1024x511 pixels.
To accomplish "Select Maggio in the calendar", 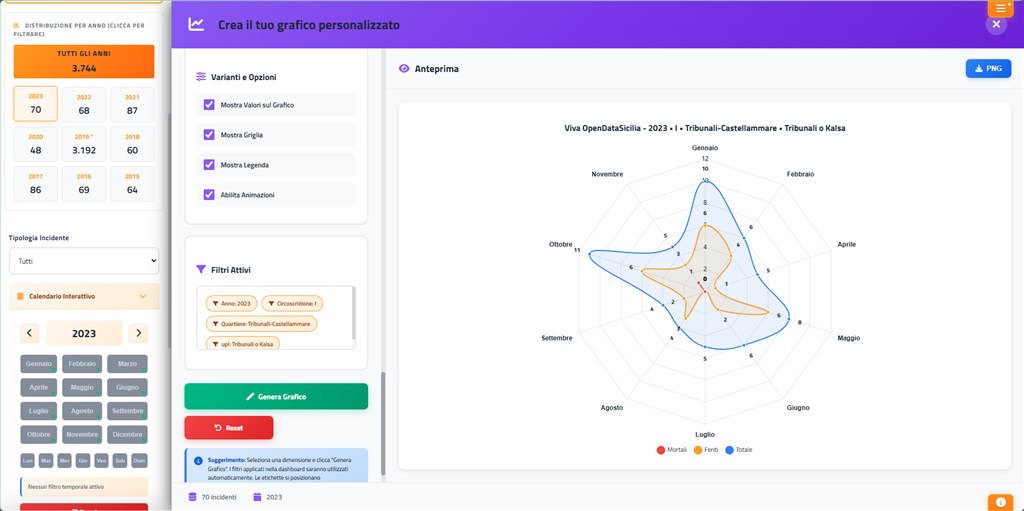I will (x=84, y=387).
